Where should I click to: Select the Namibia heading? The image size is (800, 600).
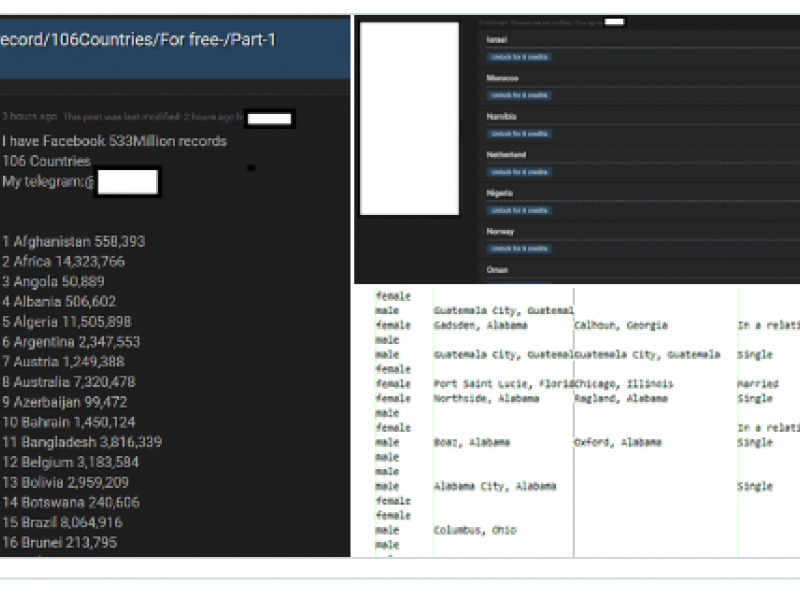[502, 116]
